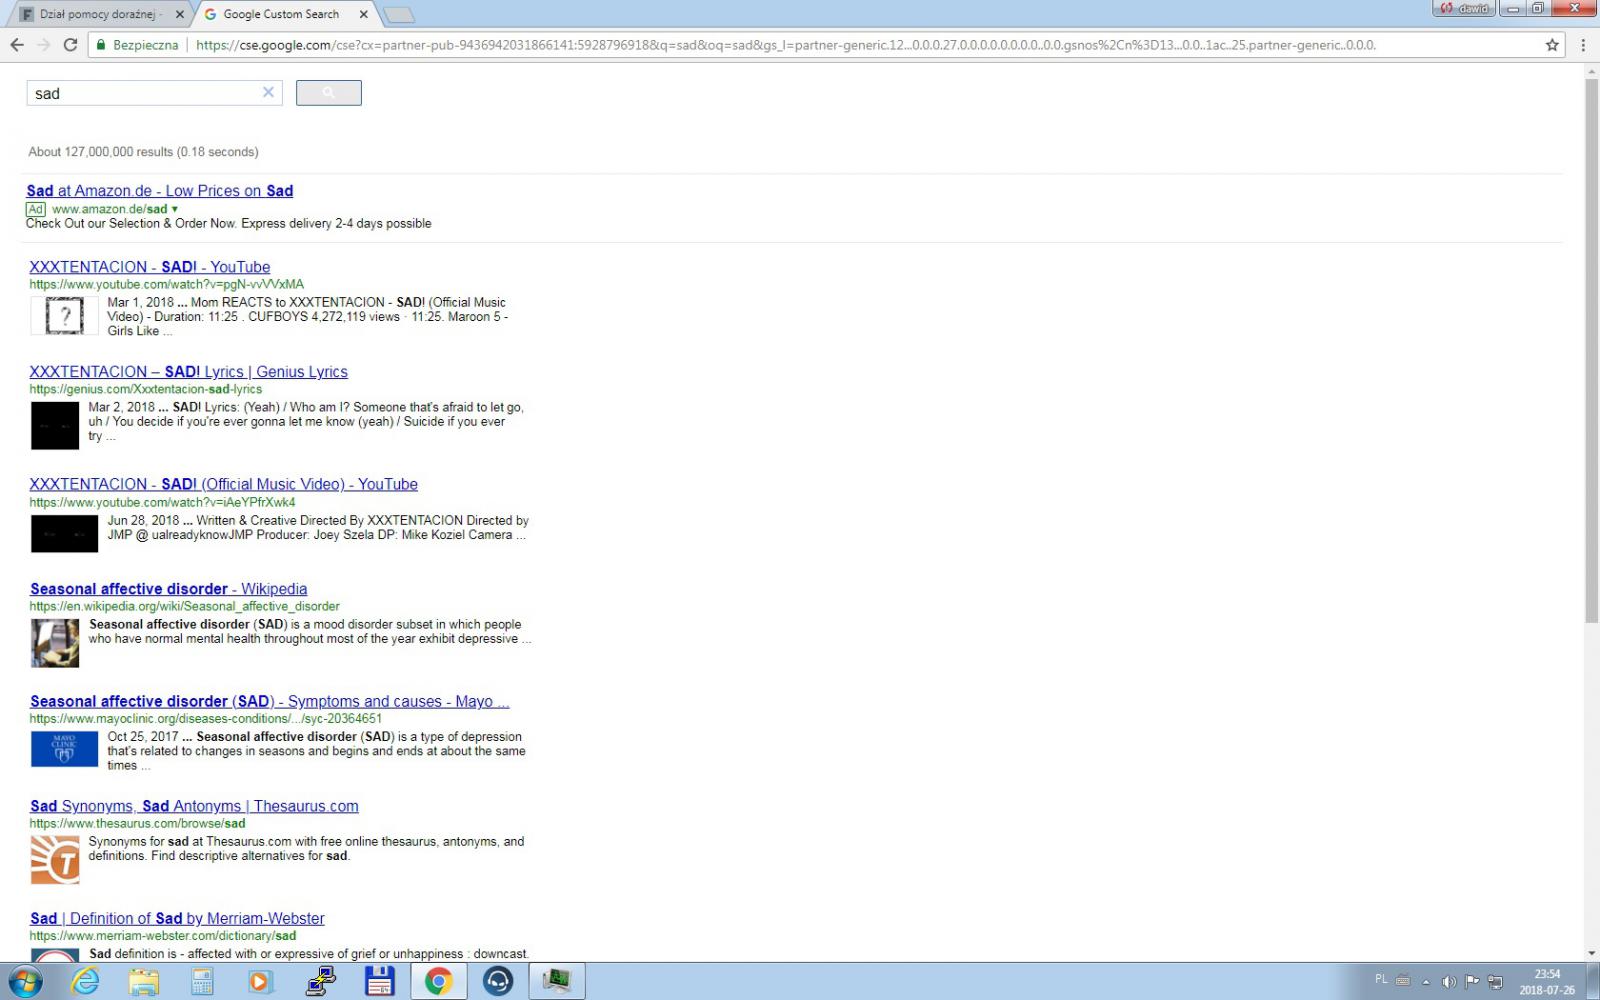Open the Merriam-Webster definition of Sad

point(177,919)
